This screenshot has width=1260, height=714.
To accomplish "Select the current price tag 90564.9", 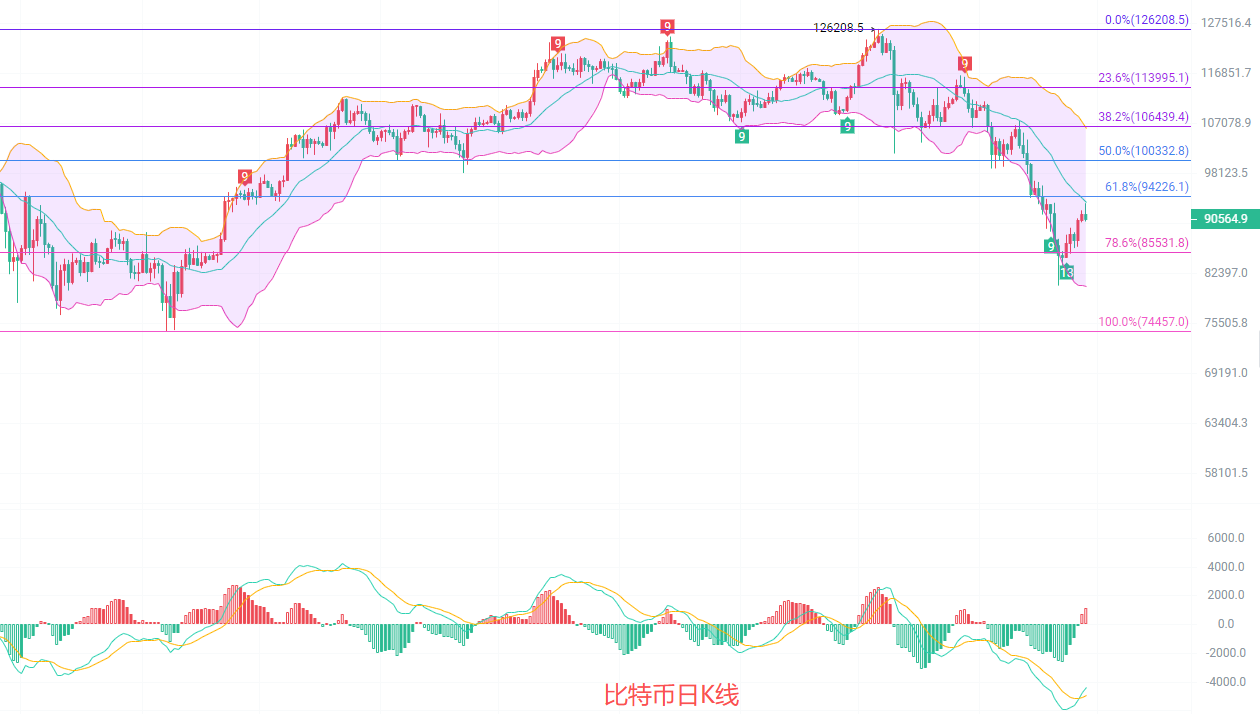I will [1225, 219].
